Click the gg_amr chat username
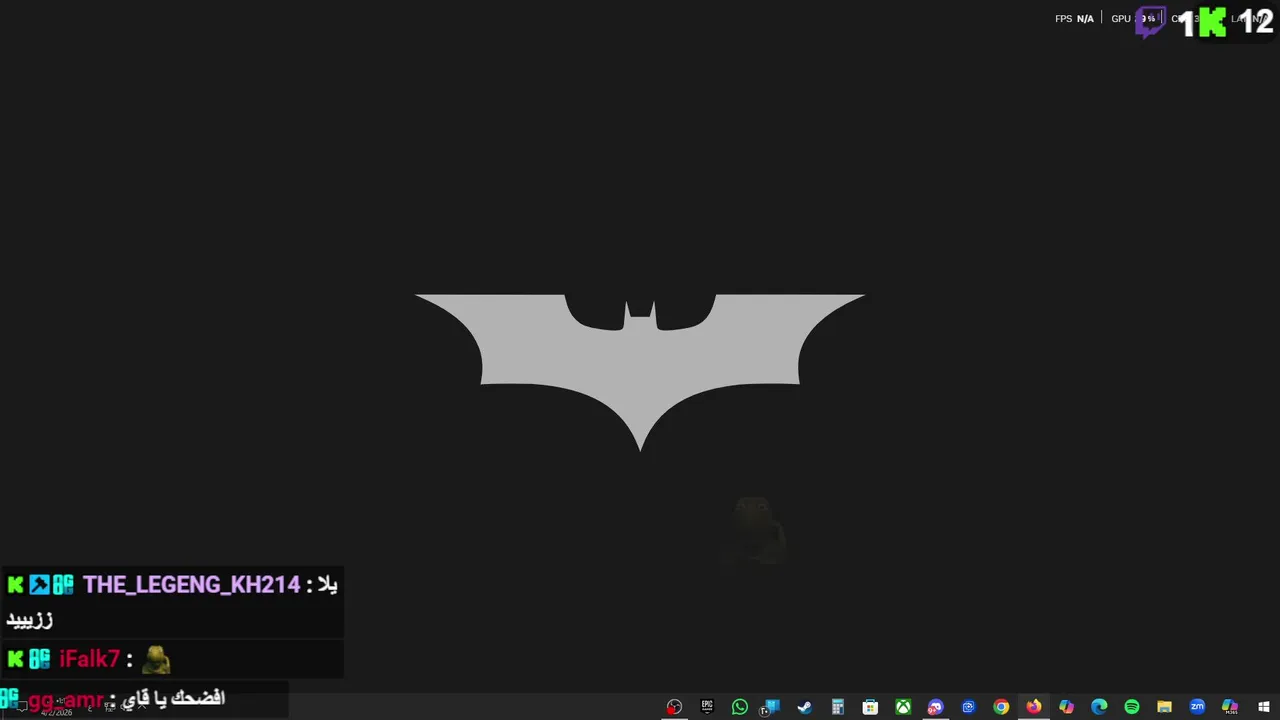 point(66,700)
